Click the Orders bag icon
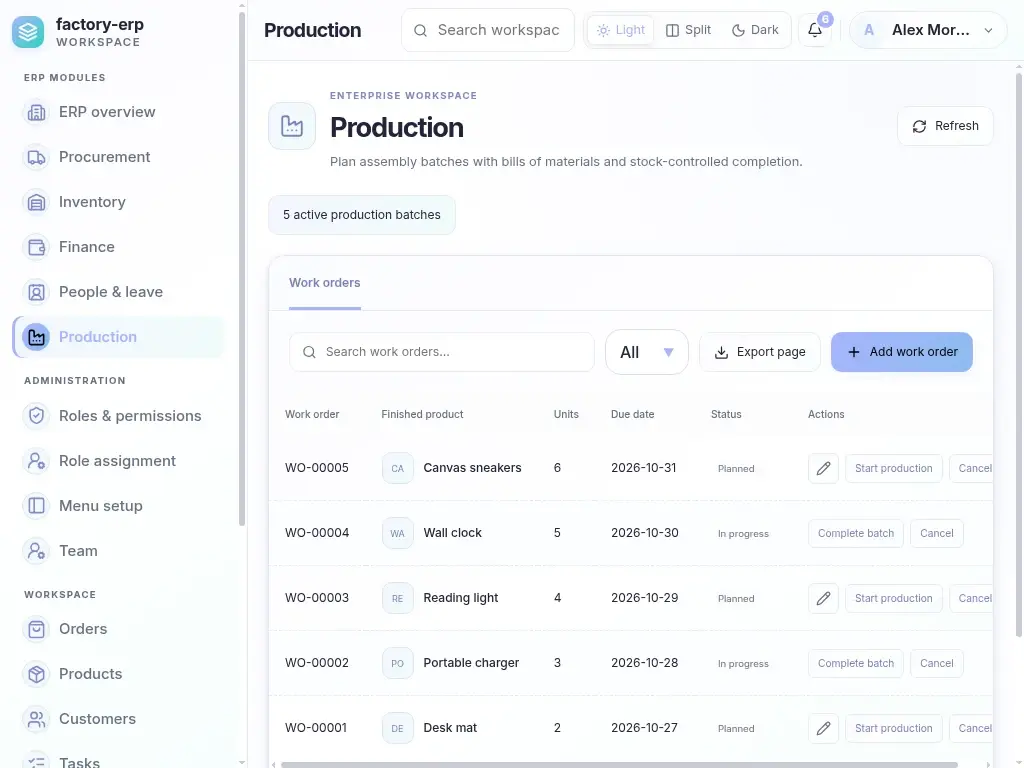 [x=37, y=629]
